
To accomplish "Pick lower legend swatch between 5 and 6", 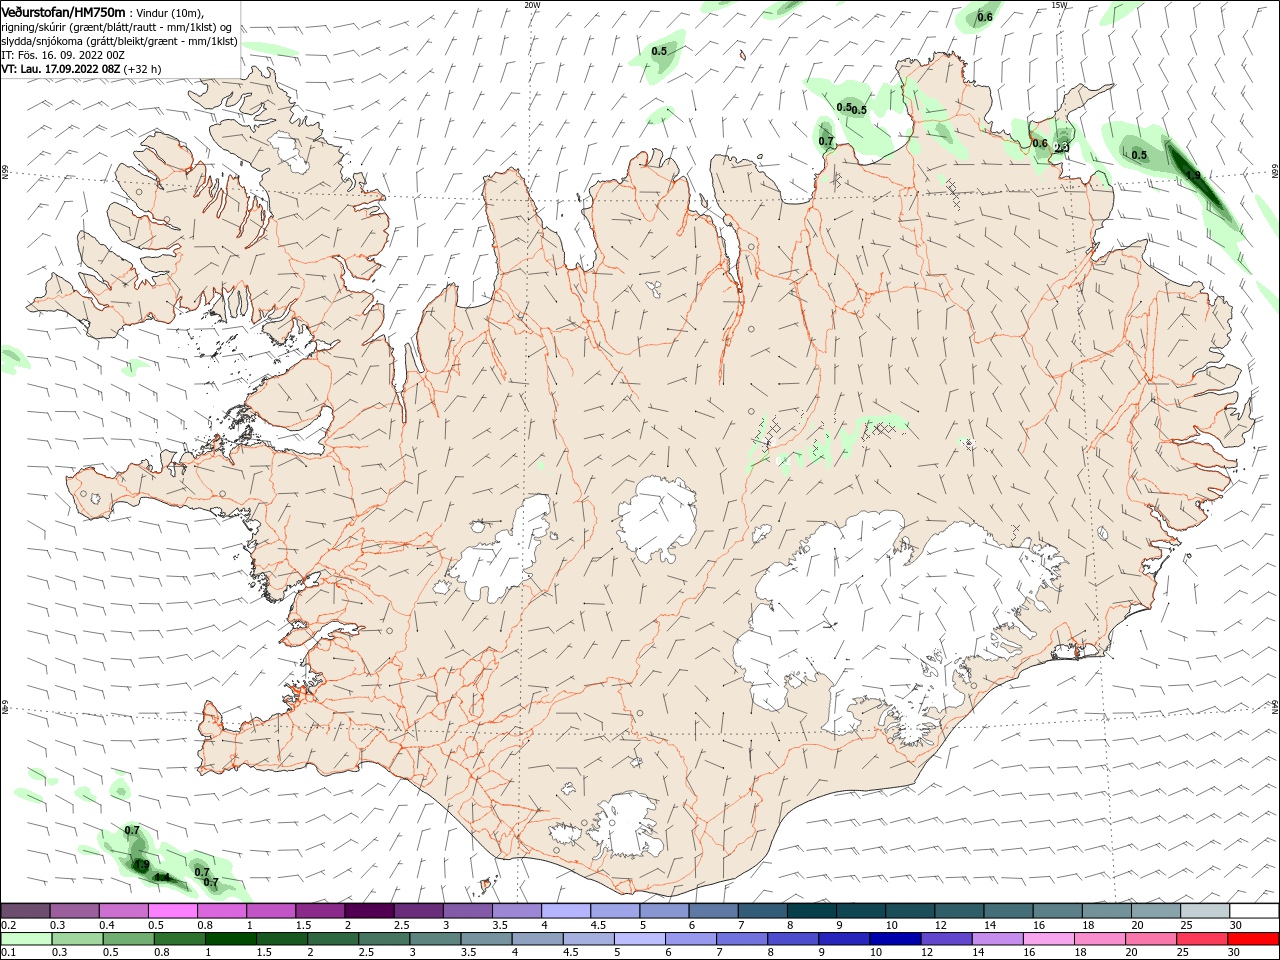I will [x=639, y=939].
